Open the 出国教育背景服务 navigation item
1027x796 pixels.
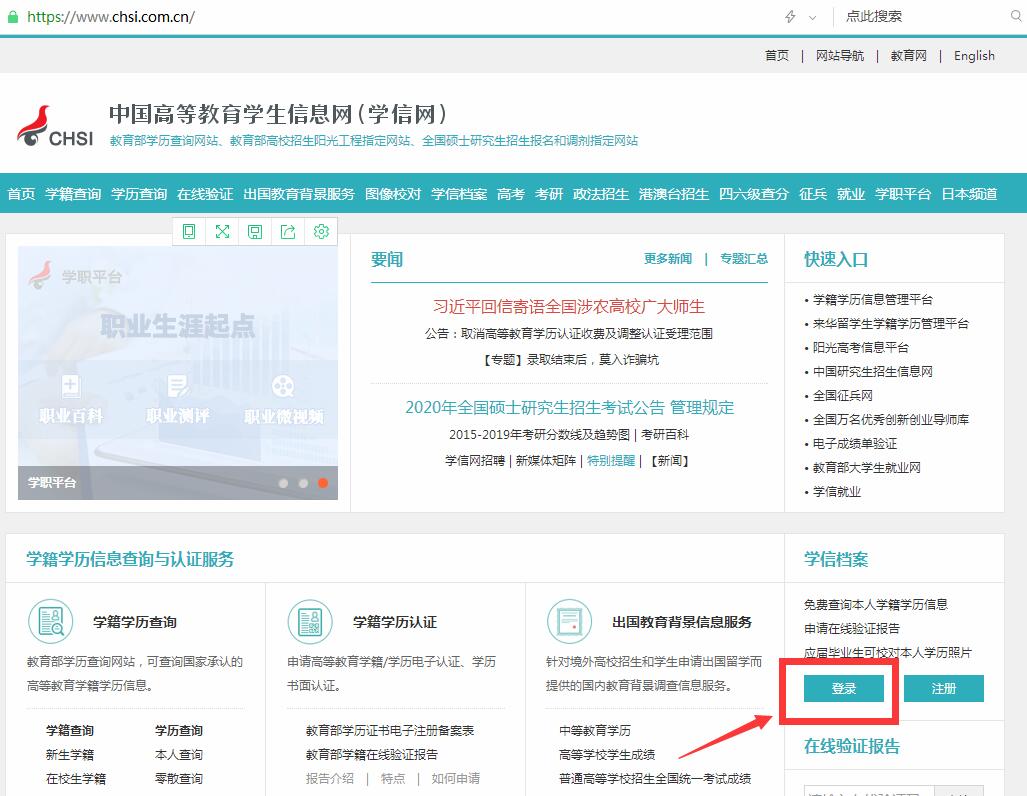pos(299,194)
